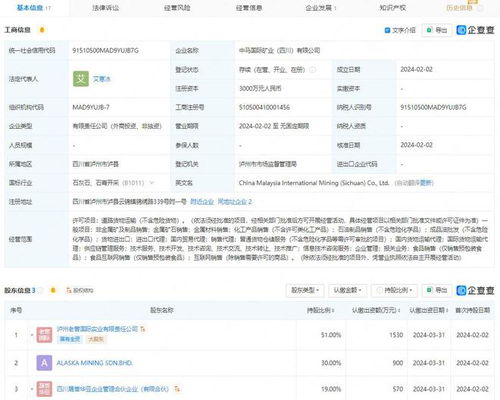Open the 股东类型 dropdown

[x=305, y=290]
